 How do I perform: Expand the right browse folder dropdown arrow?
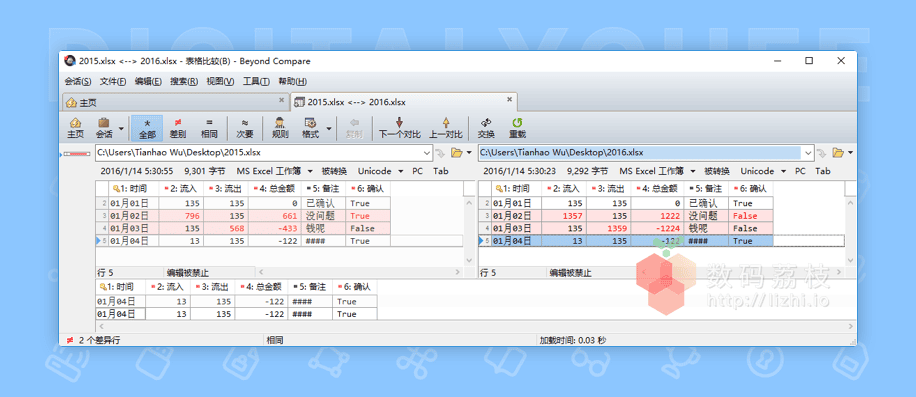850,153
